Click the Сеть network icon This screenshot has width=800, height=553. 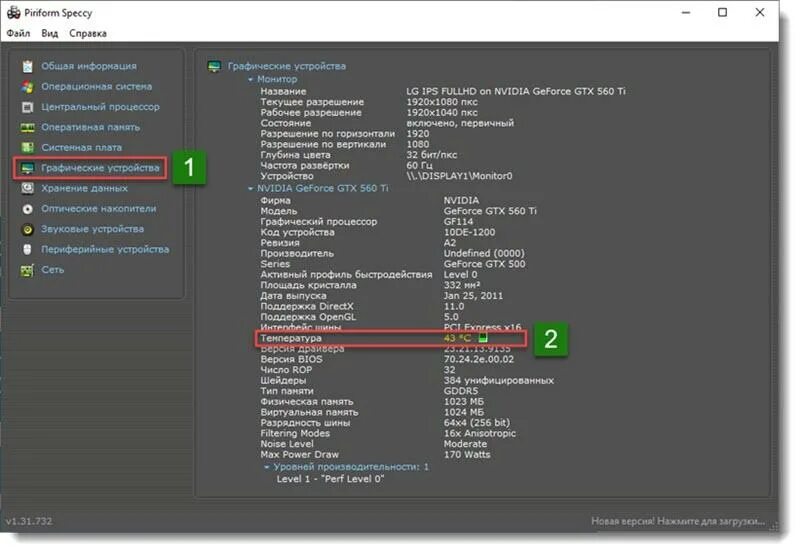28,270
